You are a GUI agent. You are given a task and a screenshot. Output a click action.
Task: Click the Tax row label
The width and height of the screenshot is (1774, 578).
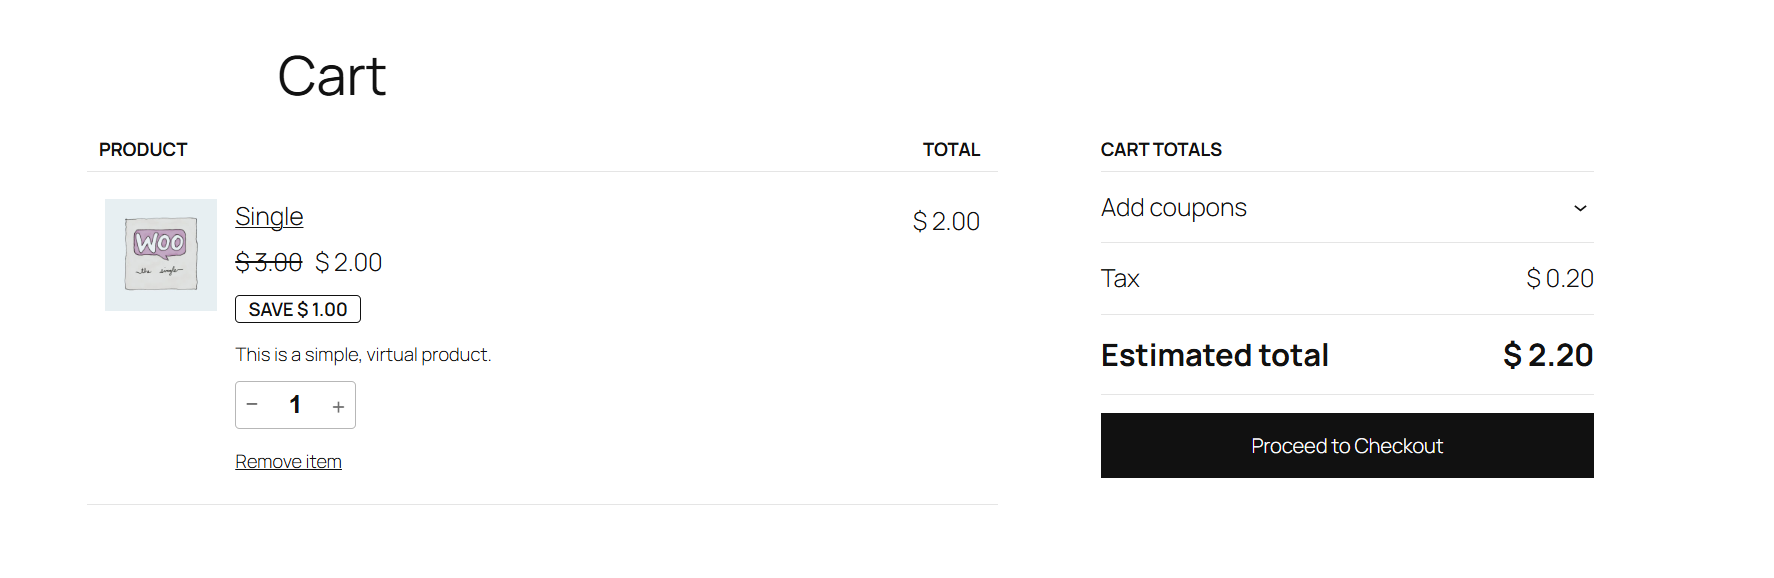1119,278
